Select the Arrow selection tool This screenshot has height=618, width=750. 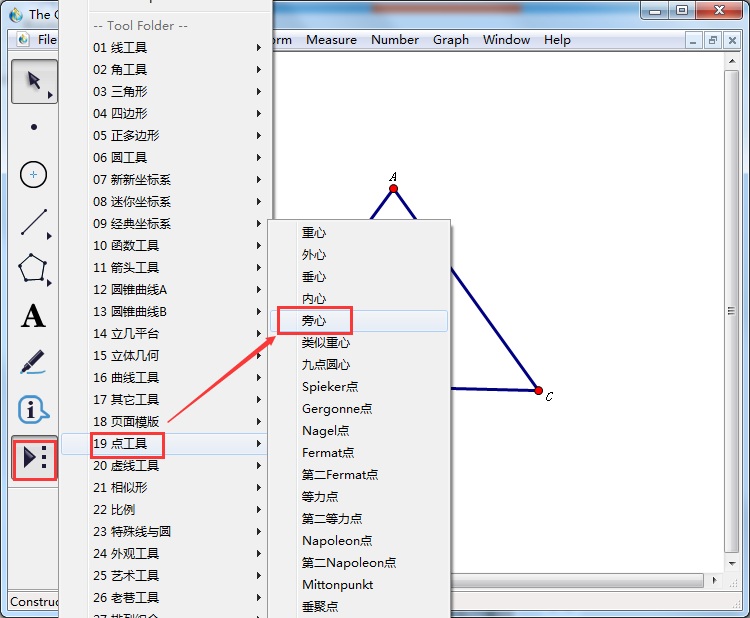pos(34,81)
